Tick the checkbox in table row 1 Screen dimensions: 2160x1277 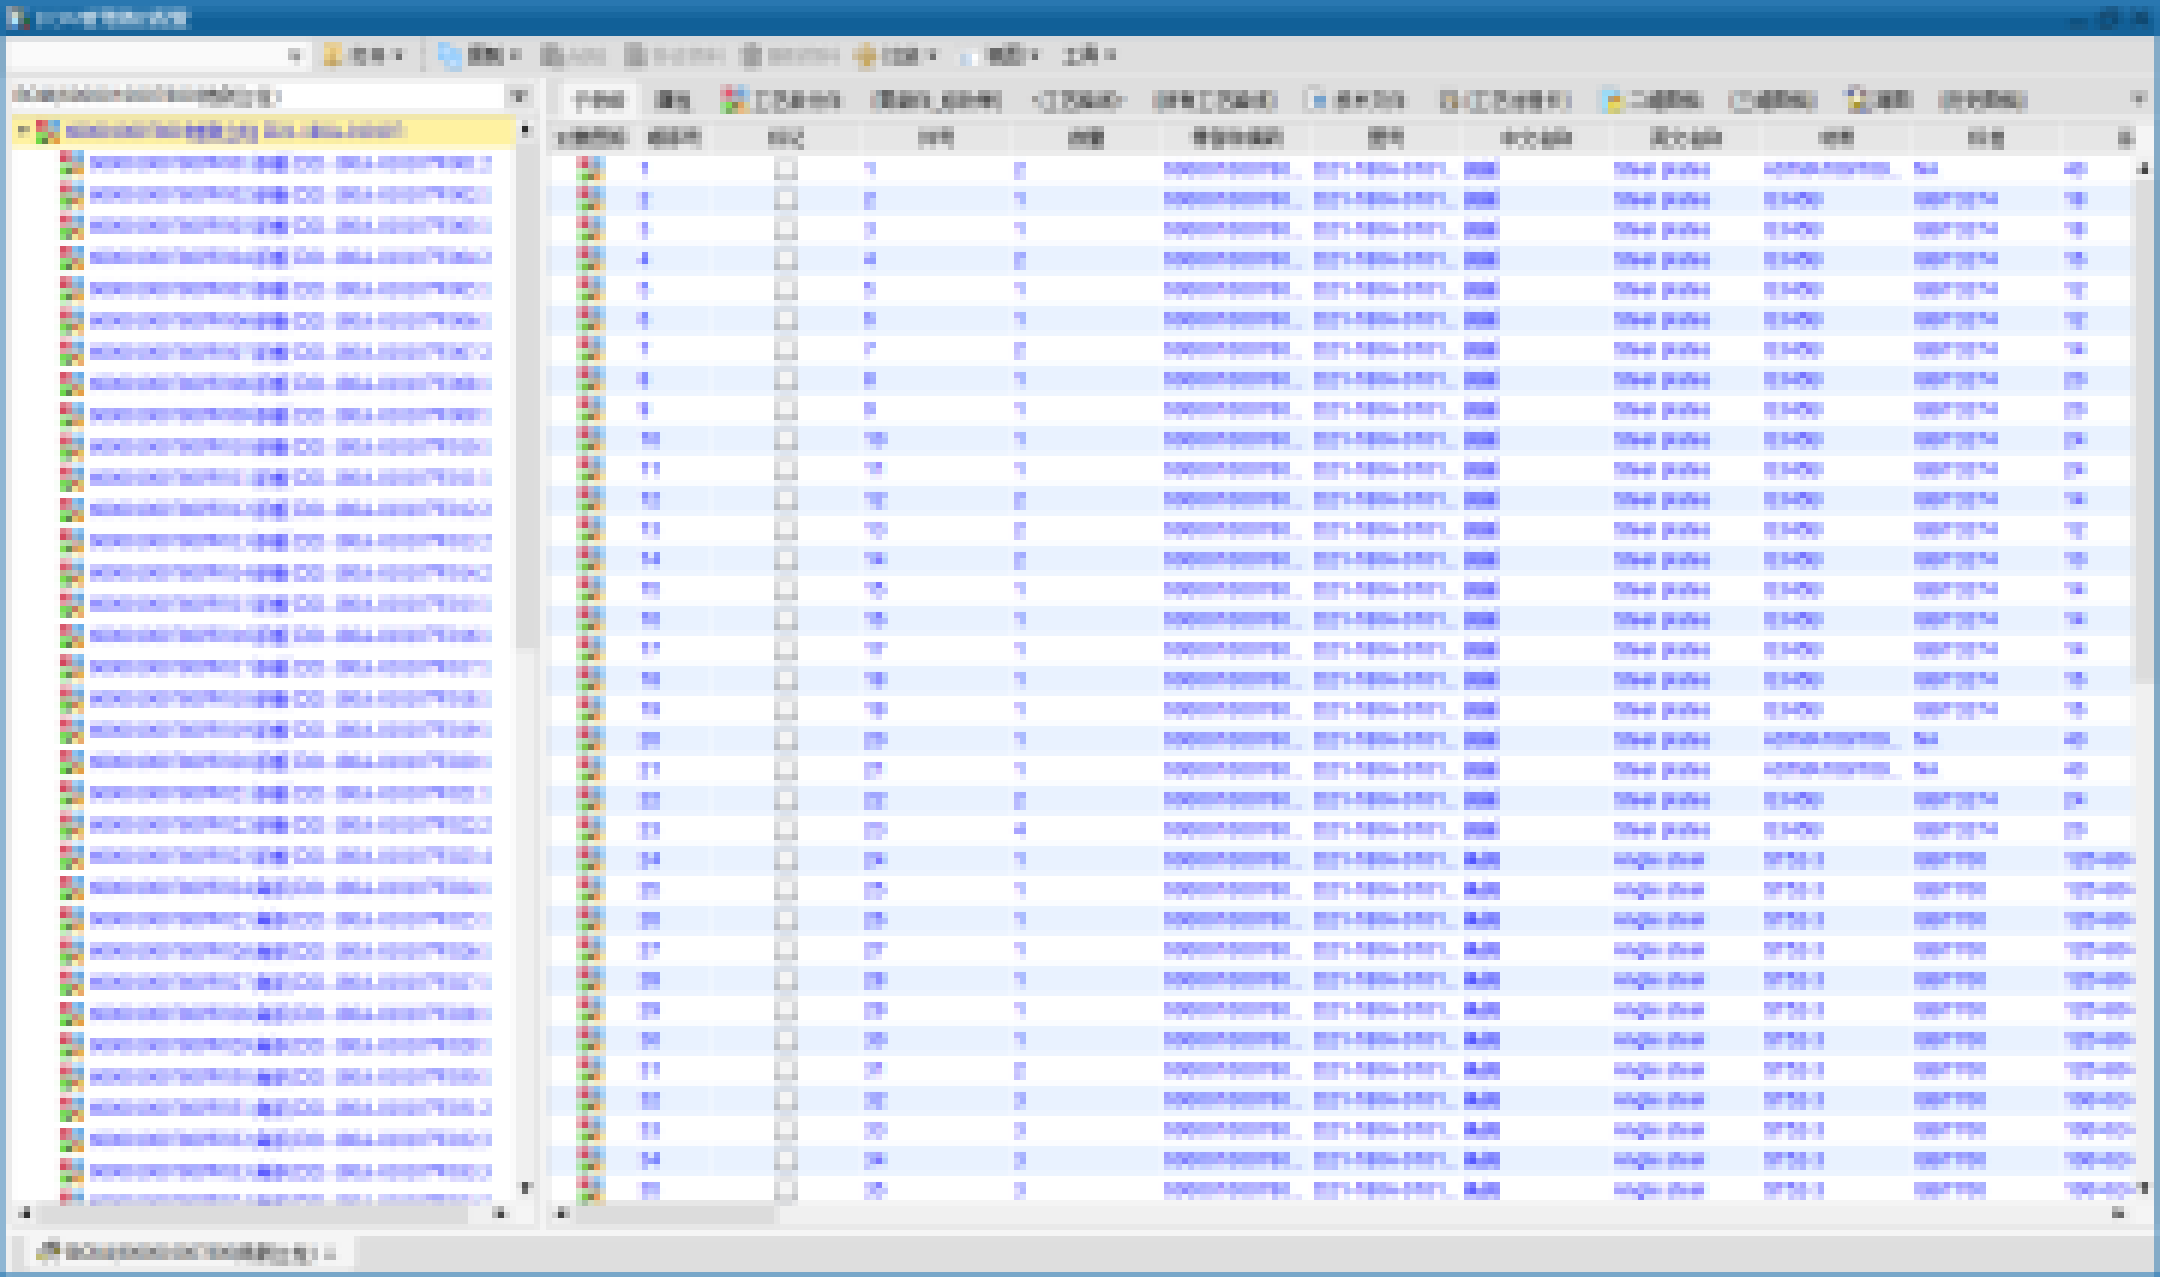click(786, 170)
